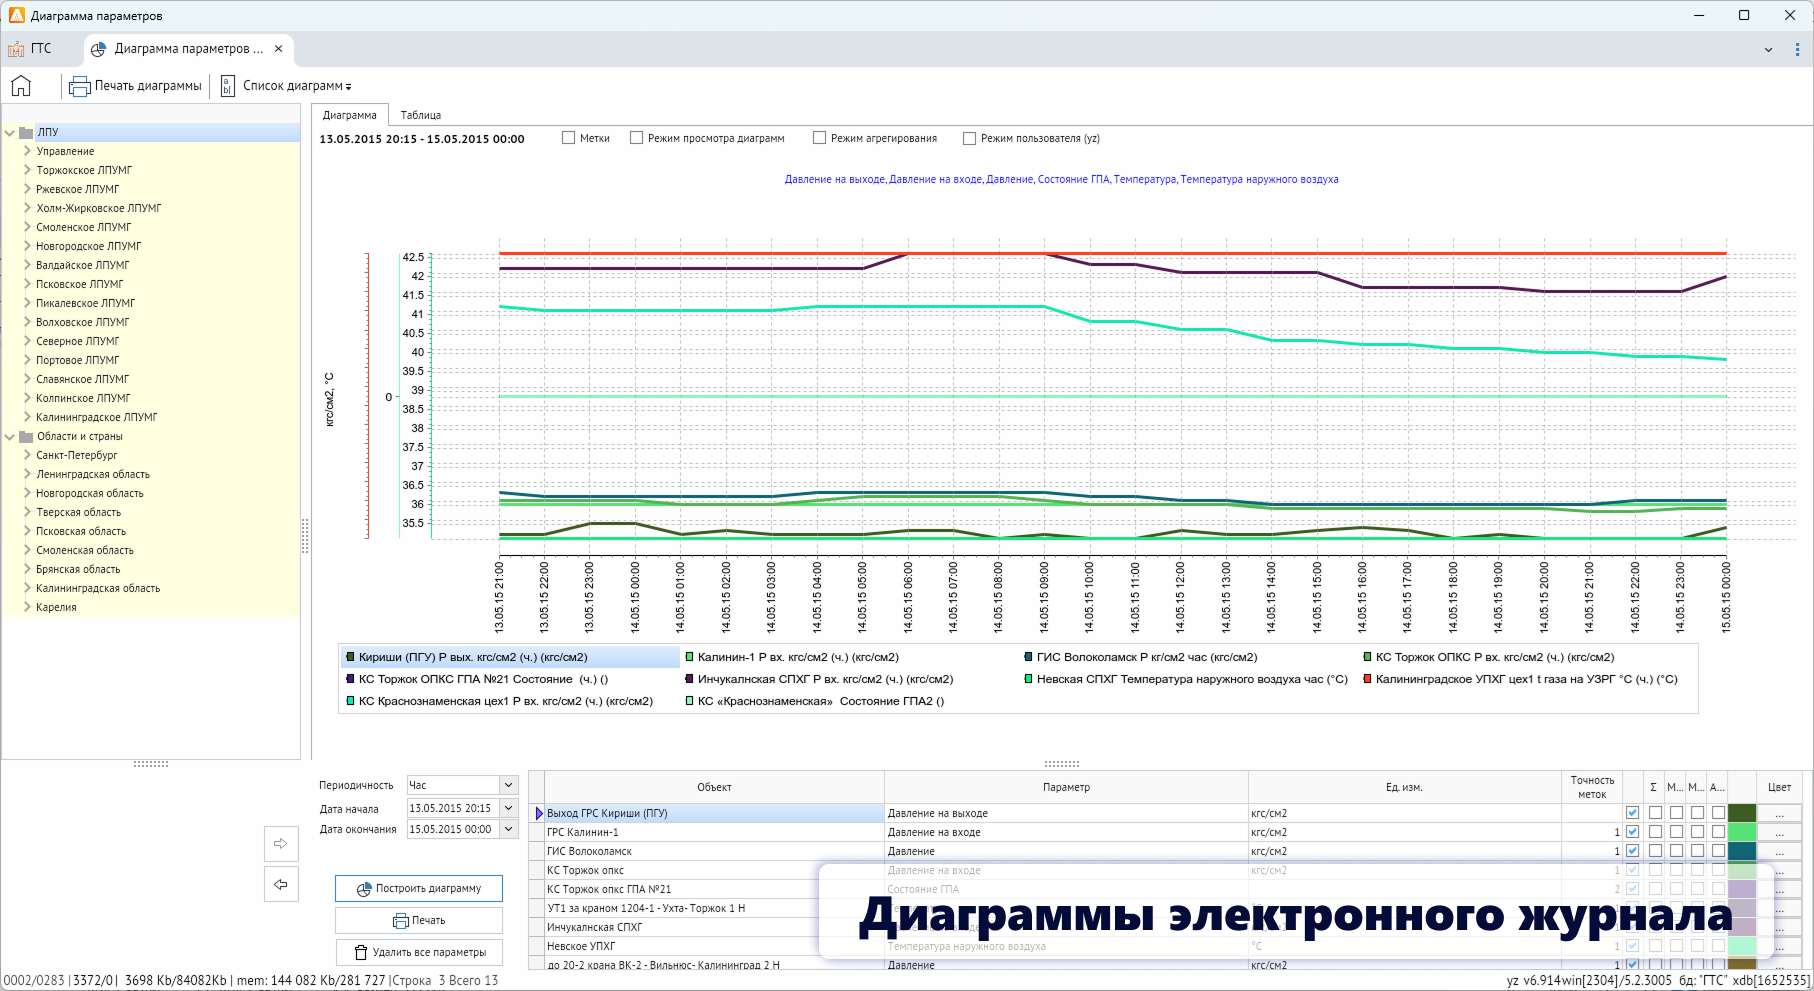Screen dimensions: 1814x991
Task: Select the Диаграмма параметров tab
Action: 189,49
